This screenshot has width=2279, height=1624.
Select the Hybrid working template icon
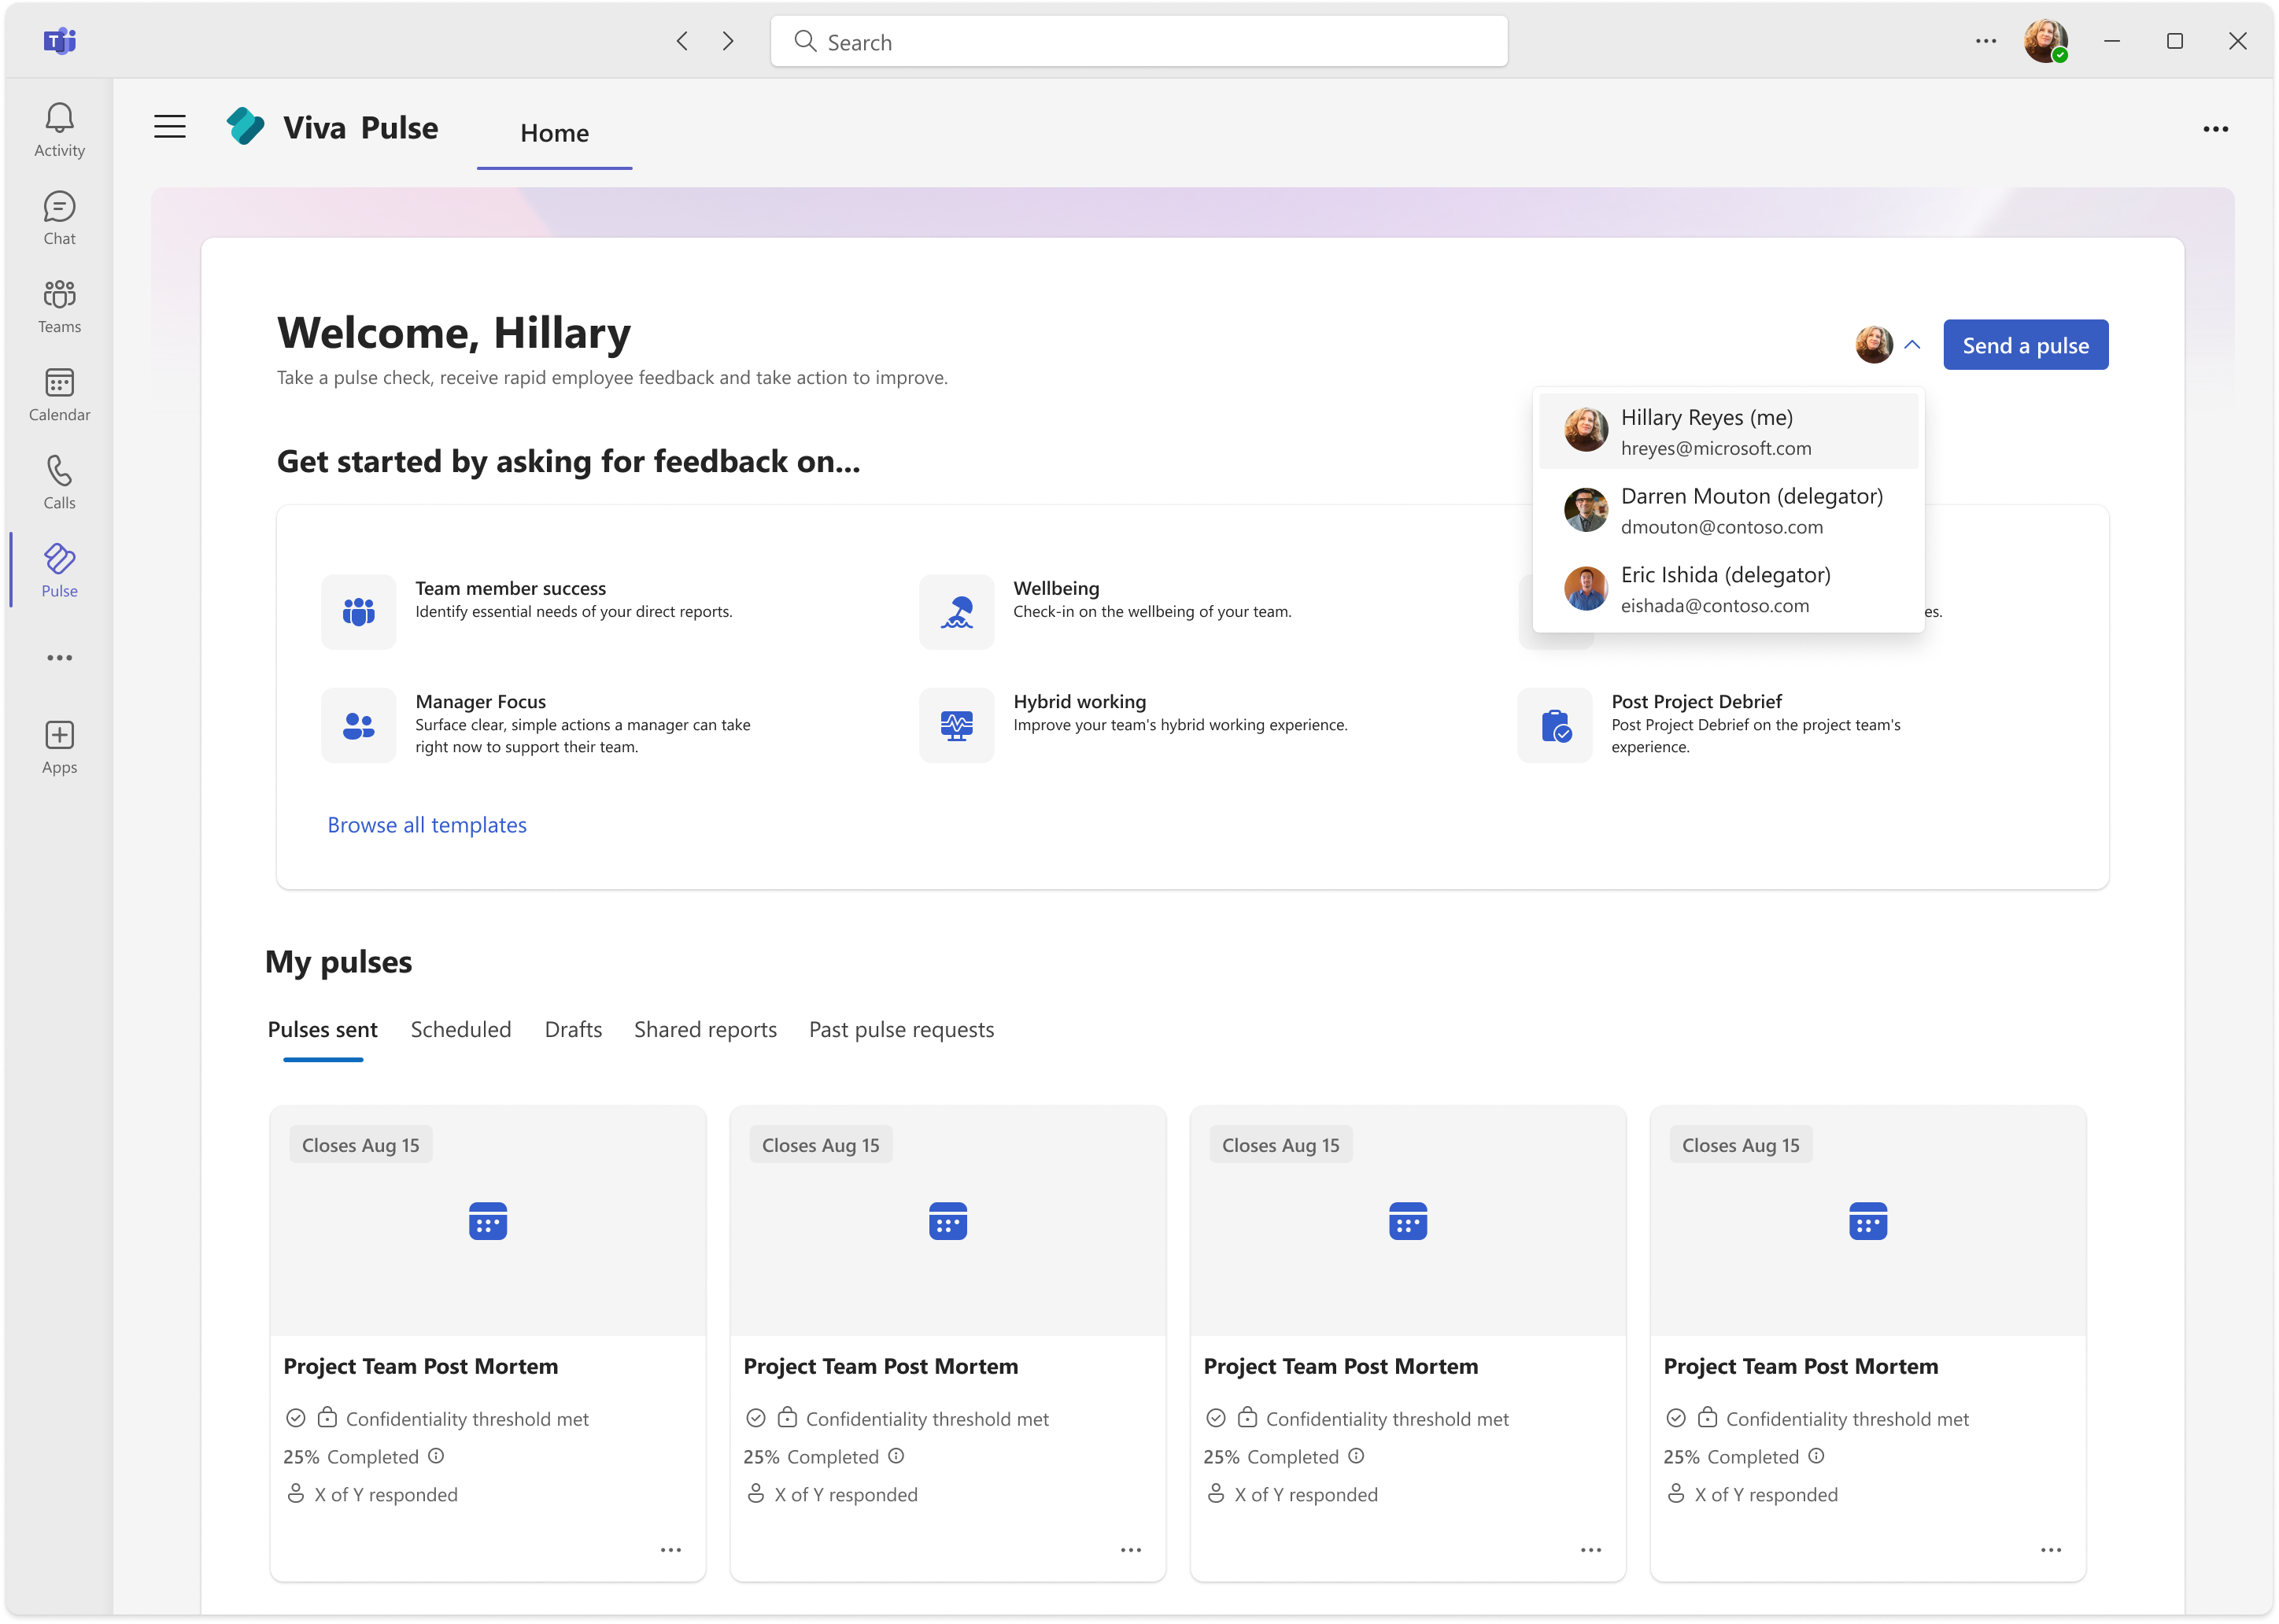click(956, 724)
